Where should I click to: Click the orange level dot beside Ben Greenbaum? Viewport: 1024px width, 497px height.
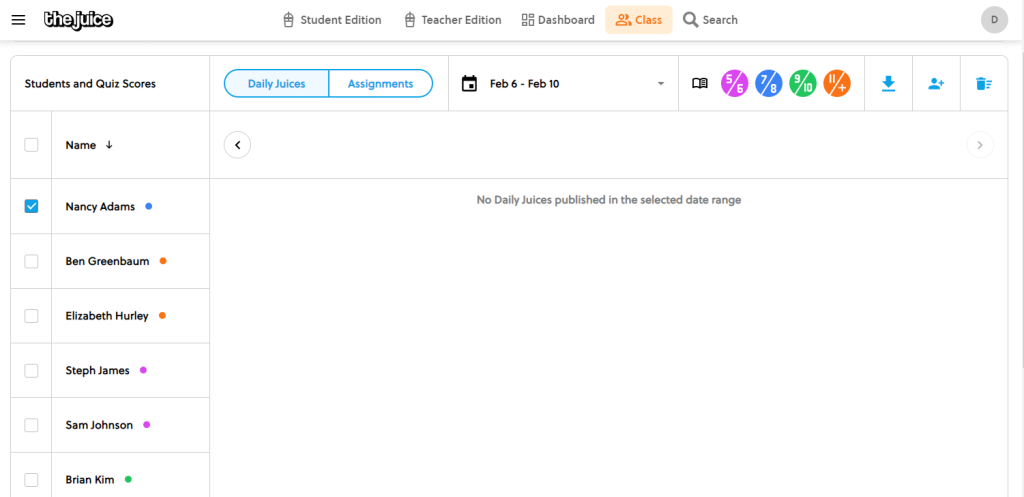(x=163, y=261)
